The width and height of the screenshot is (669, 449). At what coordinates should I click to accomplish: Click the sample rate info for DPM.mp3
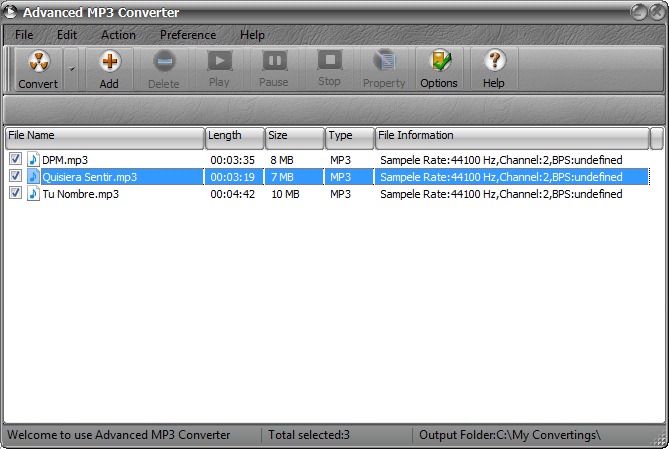[501, 160]
